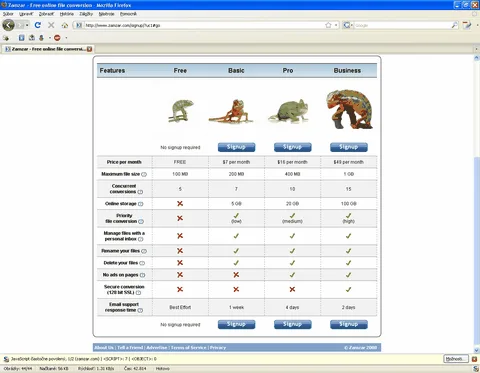Select the Zamzar browser tab
The image size is (480, 373).
(x=47, y=49)
